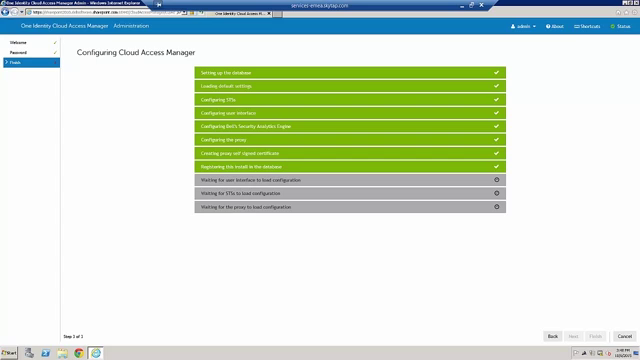This screenshot has width=640, height=360.
Task: Cancel the configuration wizard
Action: 624,336
